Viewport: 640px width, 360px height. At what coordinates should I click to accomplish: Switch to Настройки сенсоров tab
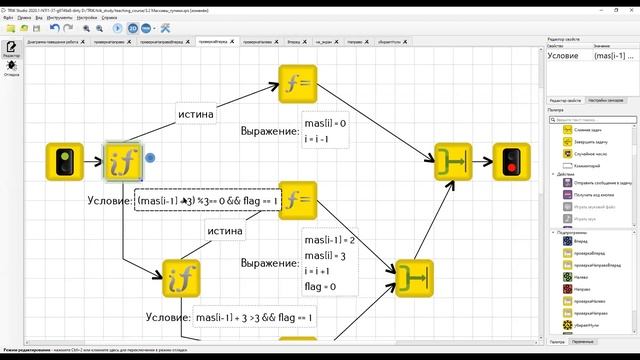[x=605, y=100]
